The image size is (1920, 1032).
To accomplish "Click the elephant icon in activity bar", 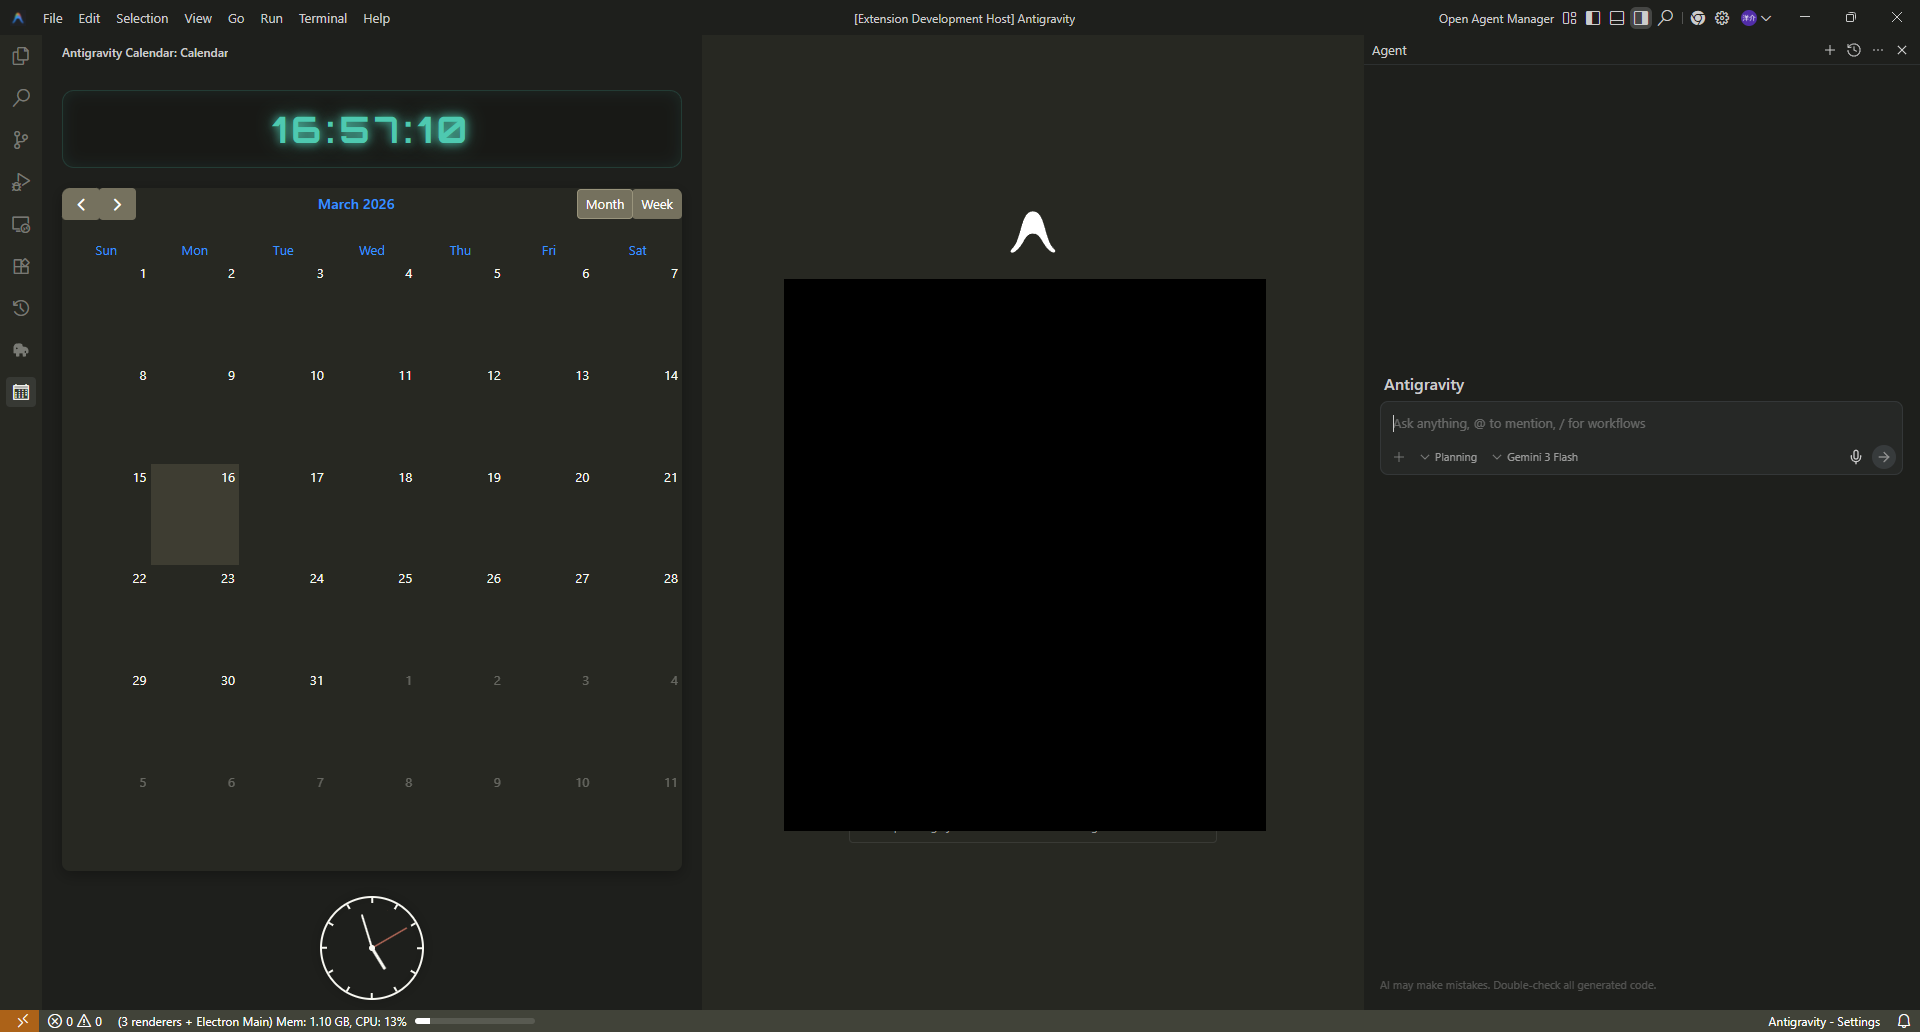I will point(20,350).
